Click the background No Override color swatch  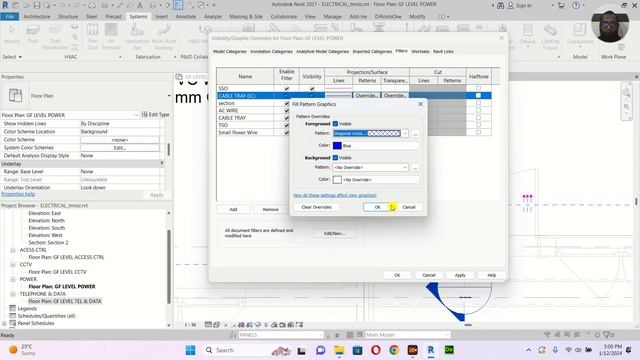point(337,180)
